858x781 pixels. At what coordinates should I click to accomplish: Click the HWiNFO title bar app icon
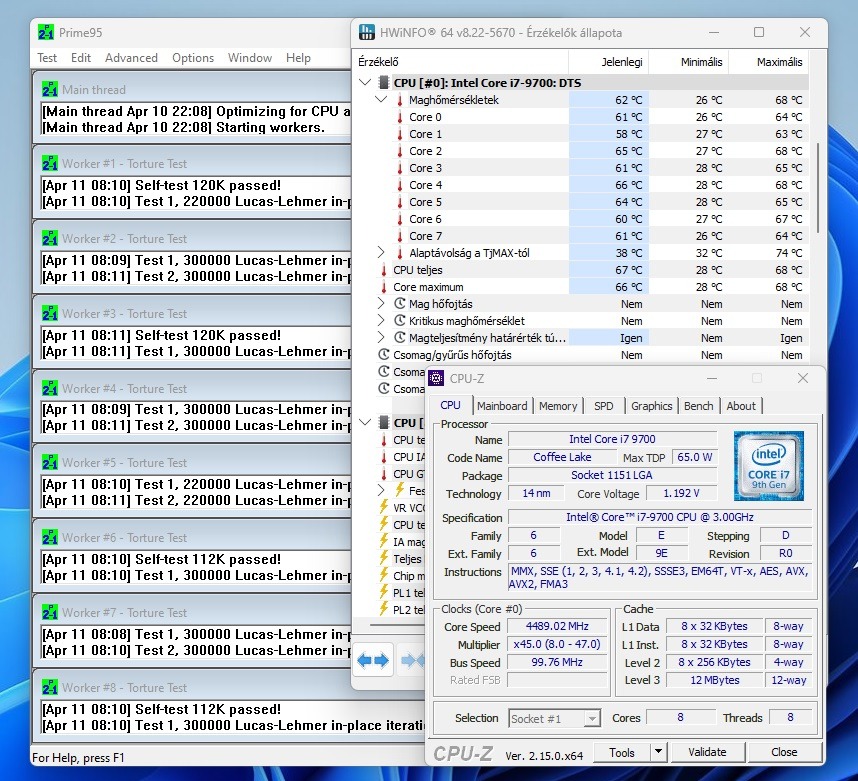pyautogui.click(x=367, y=32)
